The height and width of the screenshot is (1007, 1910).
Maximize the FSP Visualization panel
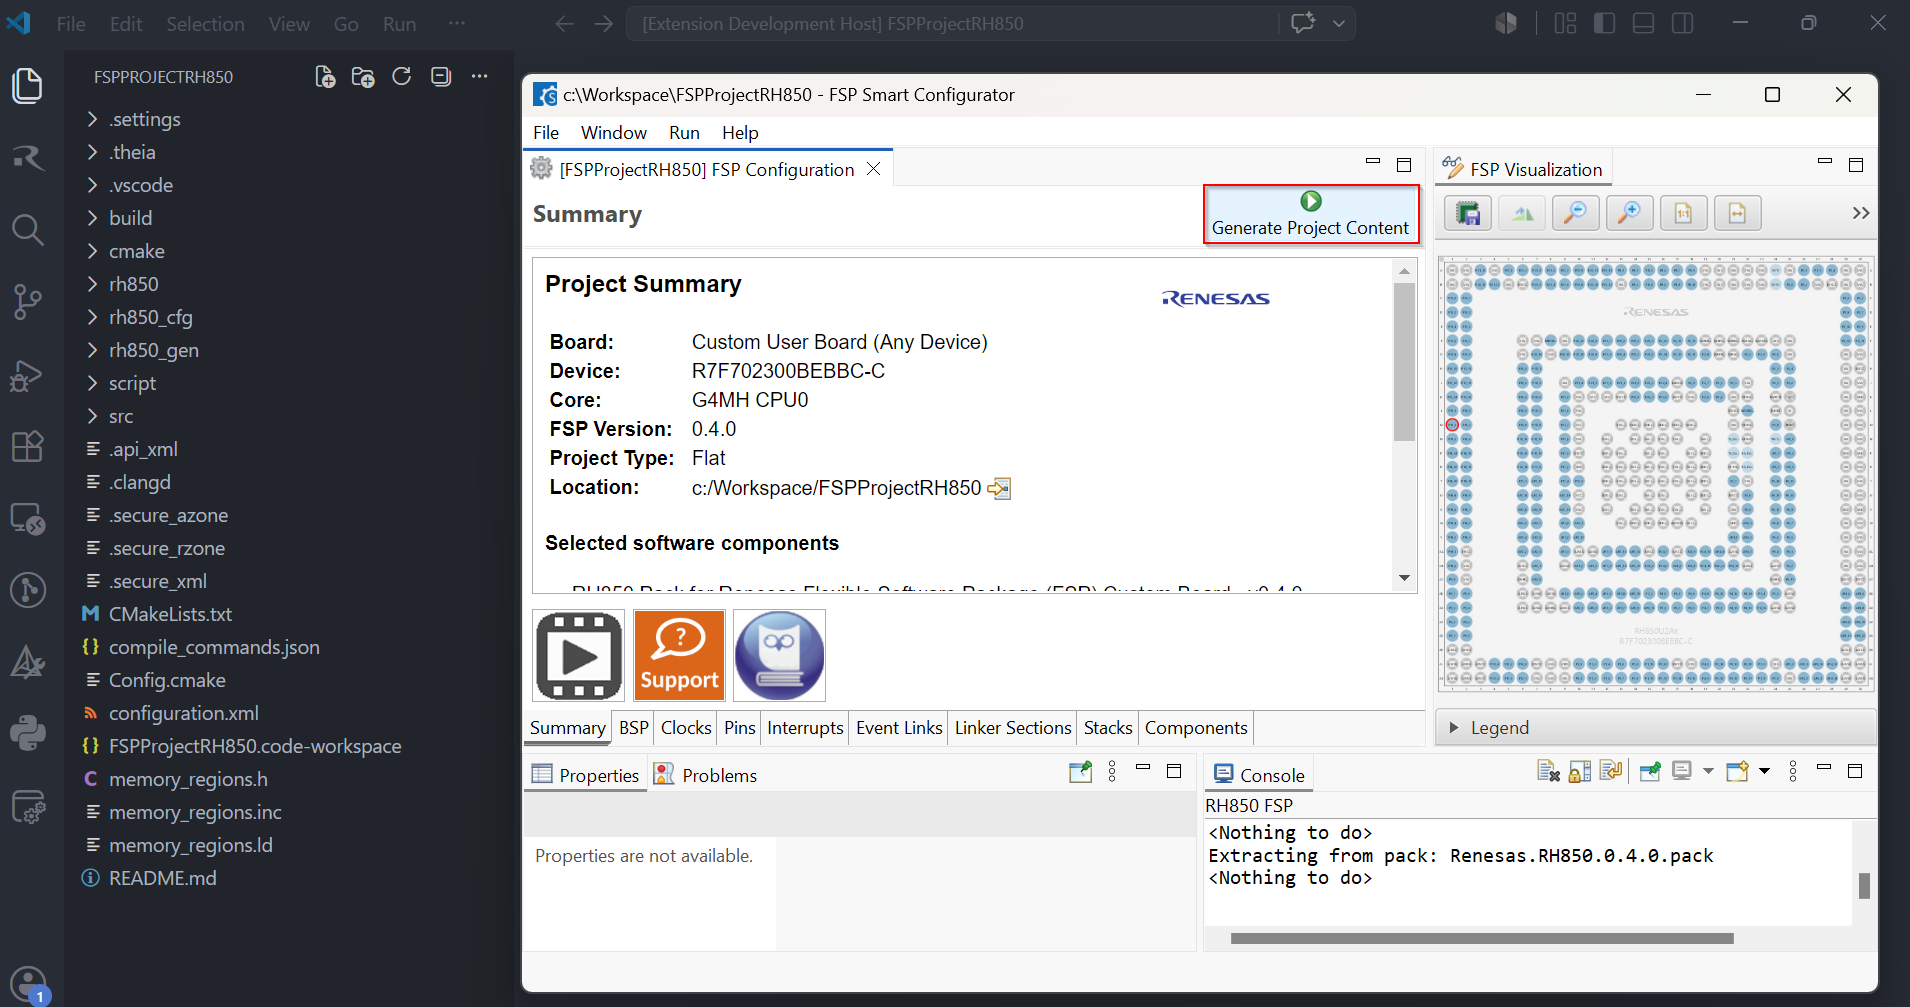(1856, 165)
